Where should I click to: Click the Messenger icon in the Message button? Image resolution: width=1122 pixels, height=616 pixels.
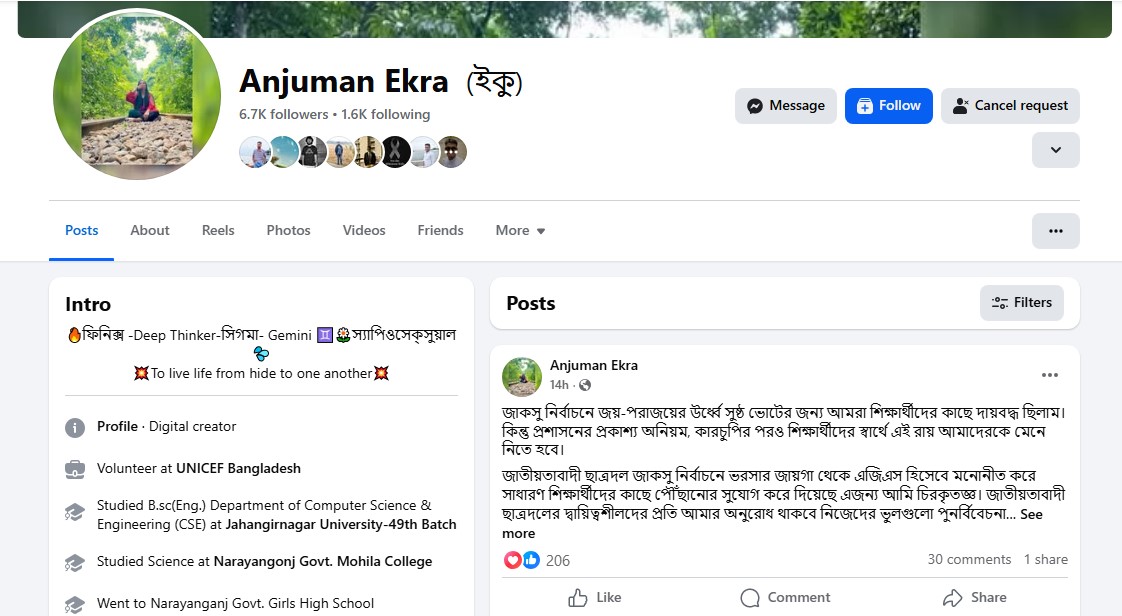click(754, 106)
